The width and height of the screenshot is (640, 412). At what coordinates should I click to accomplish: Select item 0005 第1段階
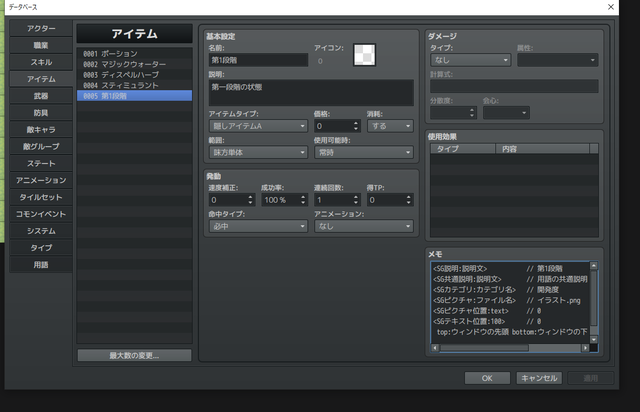tap(134, 96)
